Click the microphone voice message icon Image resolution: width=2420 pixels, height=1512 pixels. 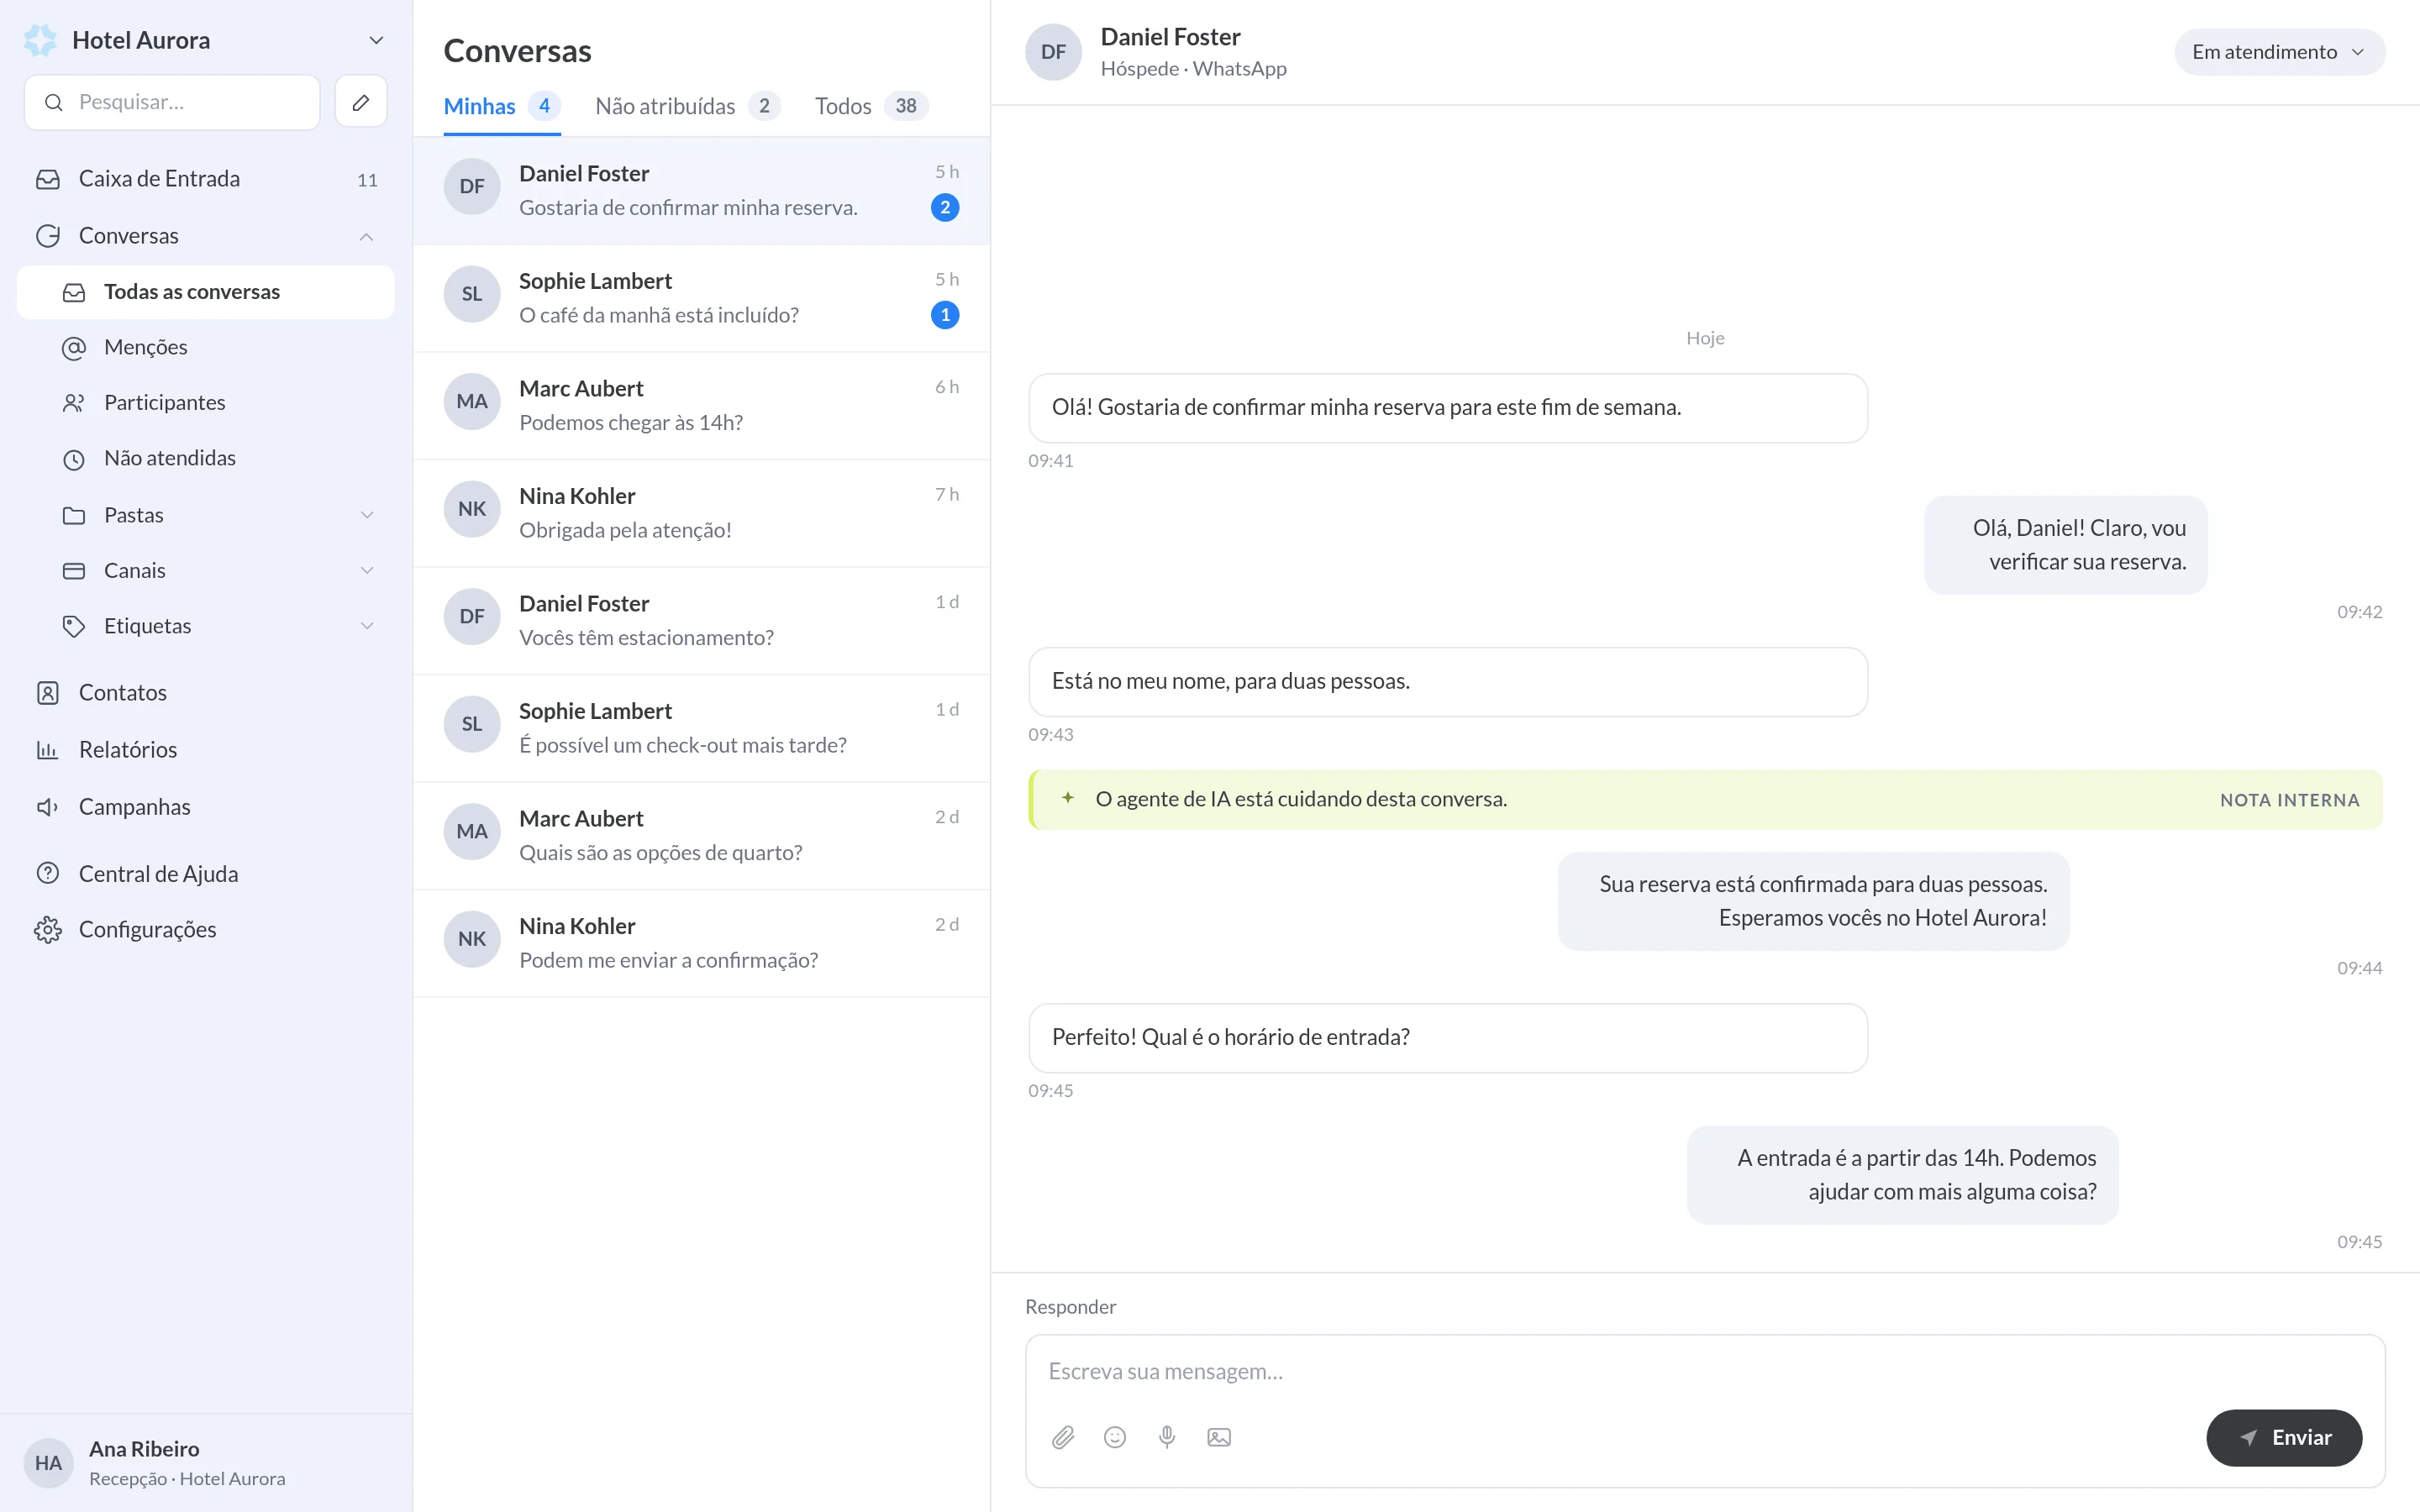1167,1437
